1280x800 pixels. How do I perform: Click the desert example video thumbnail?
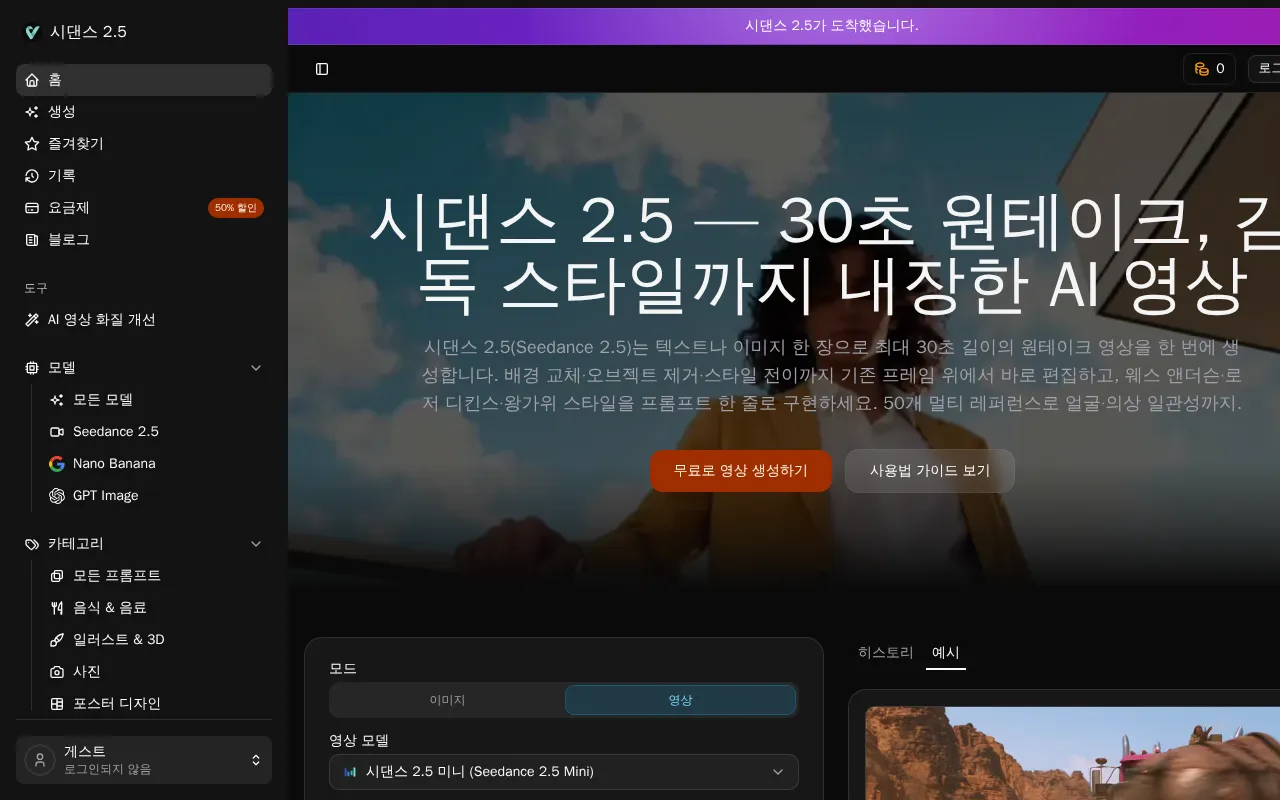(1072, 753)
